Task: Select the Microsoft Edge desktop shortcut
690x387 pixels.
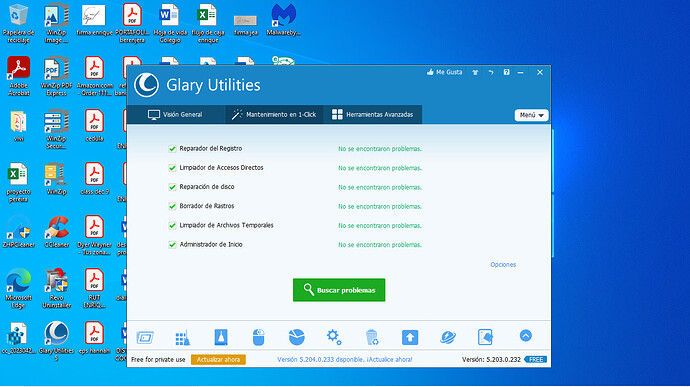Action: (18, 288)
